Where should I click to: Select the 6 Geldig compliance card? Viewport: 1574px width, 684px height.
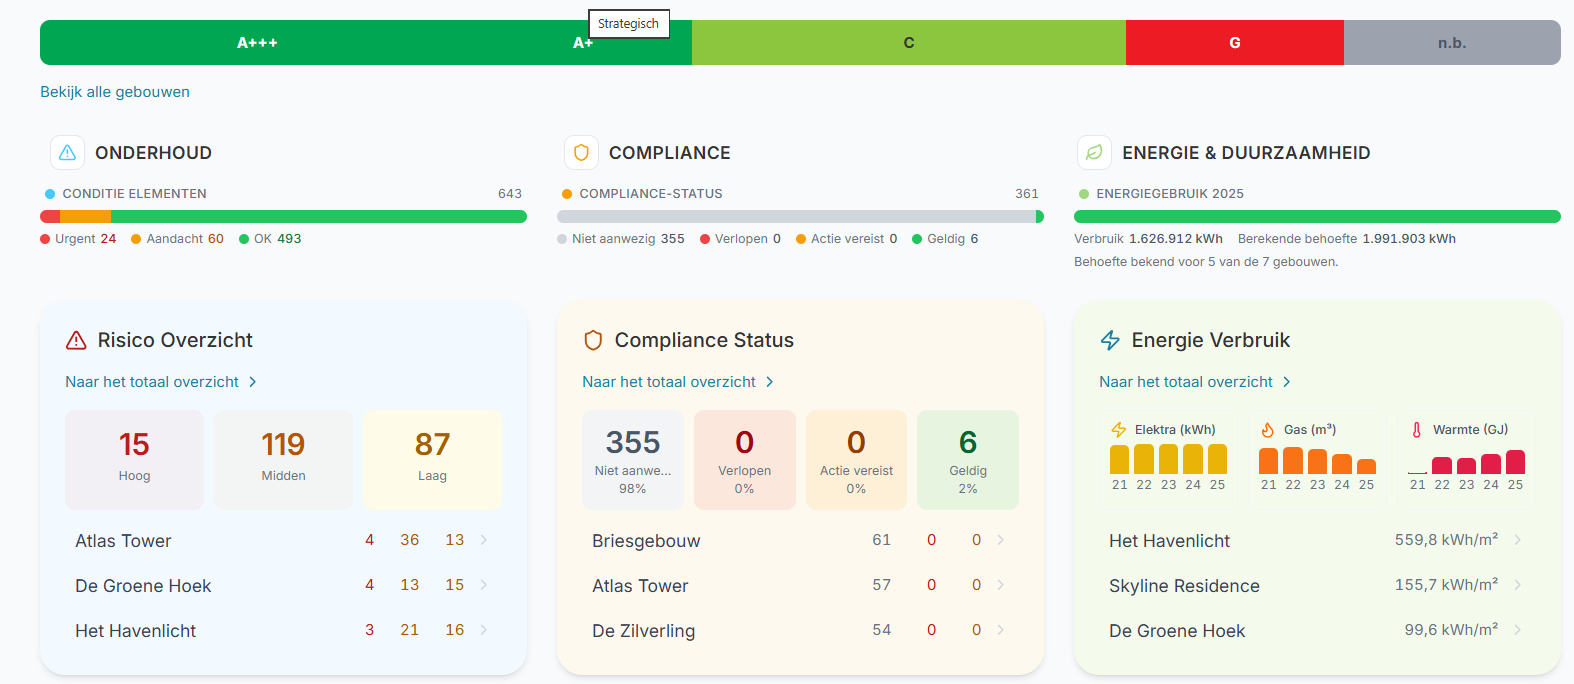point(968,460)
